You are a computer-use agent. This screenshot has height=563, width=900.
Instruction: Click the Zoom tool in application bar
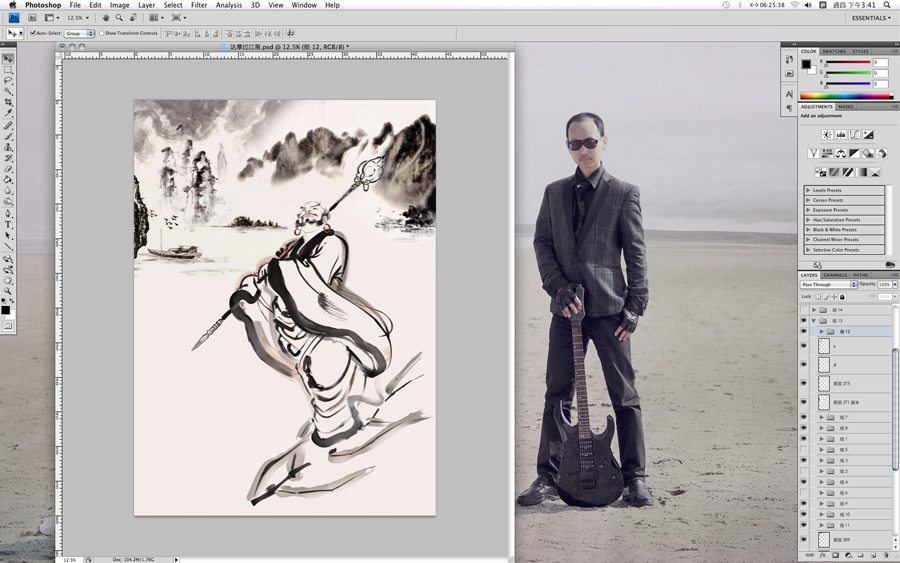click(119, 18)
